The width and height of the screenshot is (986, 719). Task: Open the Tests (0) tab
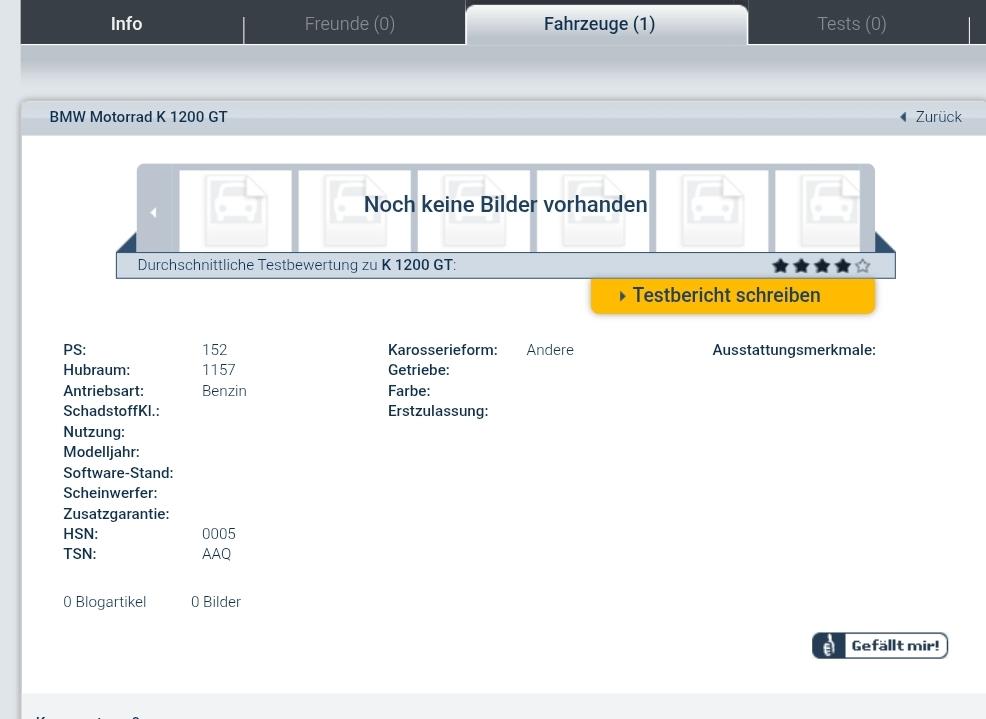[x=852, y=24]
